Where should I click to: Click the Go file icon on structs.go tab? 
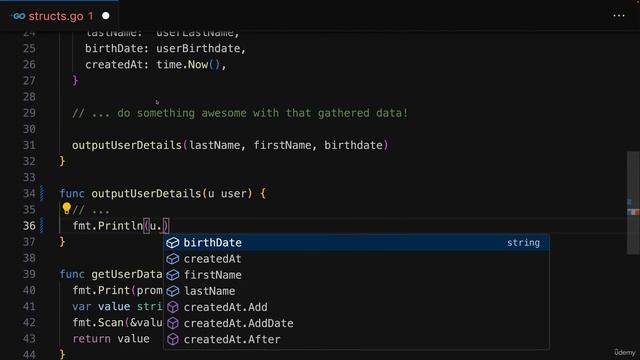(18, 16)
